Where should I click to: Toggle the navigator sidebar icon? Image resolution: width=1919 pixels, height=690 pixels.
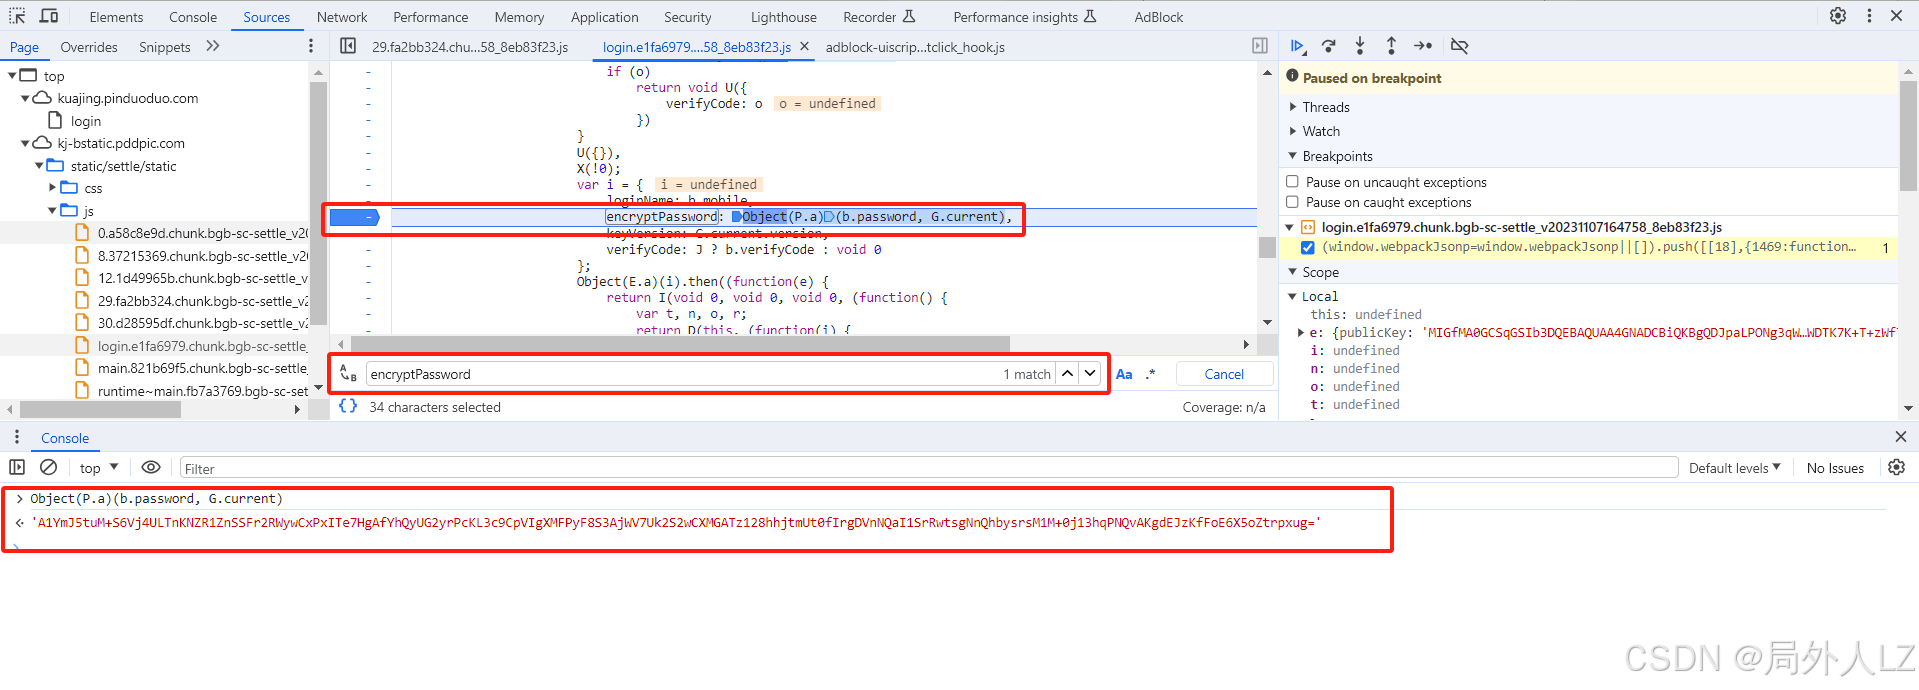coord(348,46)
